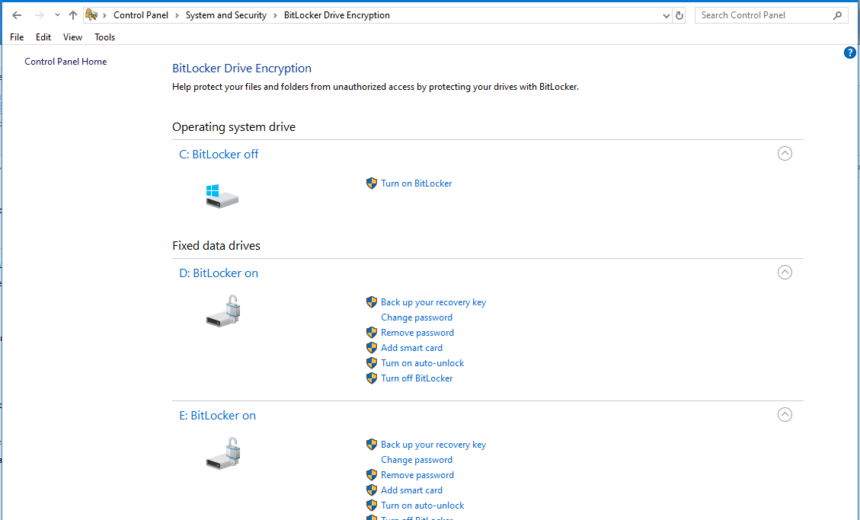This screenshot has height=520, width=860.
Task: Click D: Remove password shield icon
Action: pyautogui.click(x=371, y=332)
